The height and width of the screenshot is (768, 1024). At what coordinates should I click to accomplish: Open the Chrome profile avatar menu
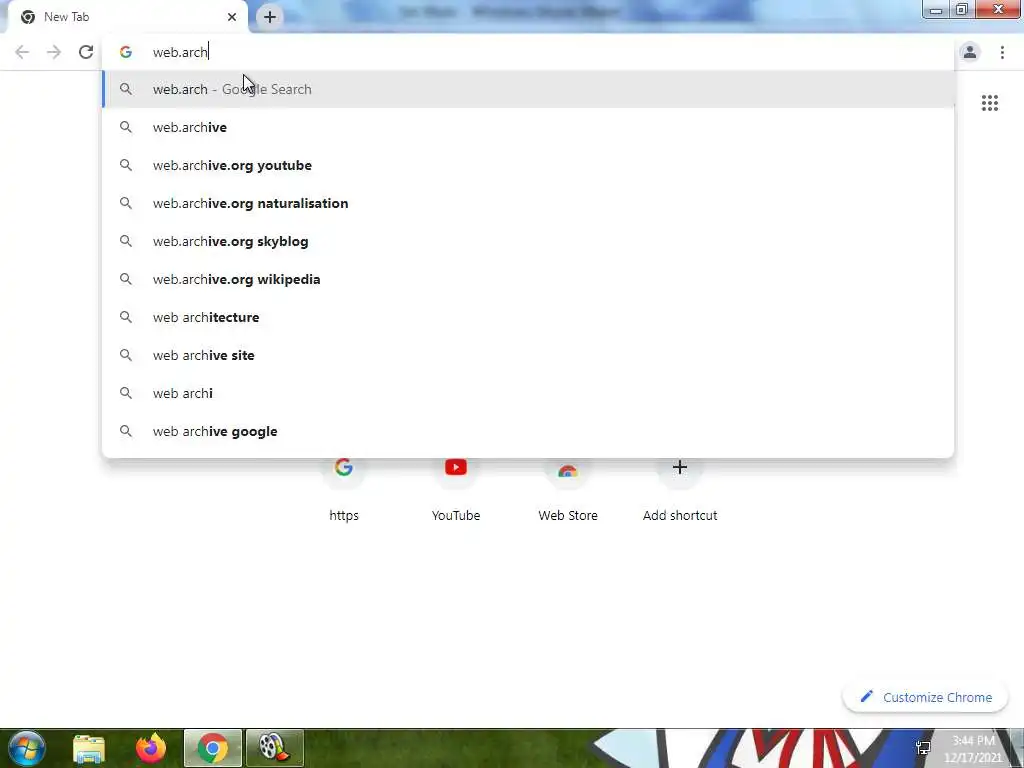point(970,52)
